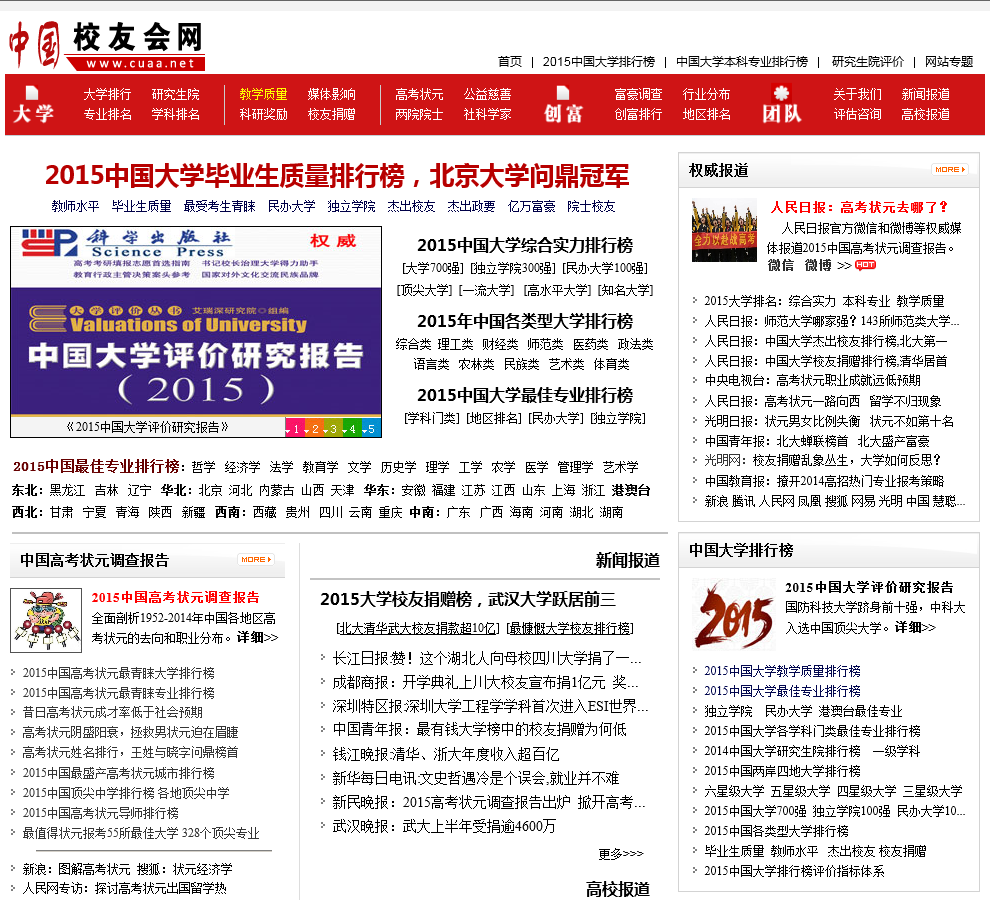
Task: Click 黑龙江 region link
Action: point(67,491)
